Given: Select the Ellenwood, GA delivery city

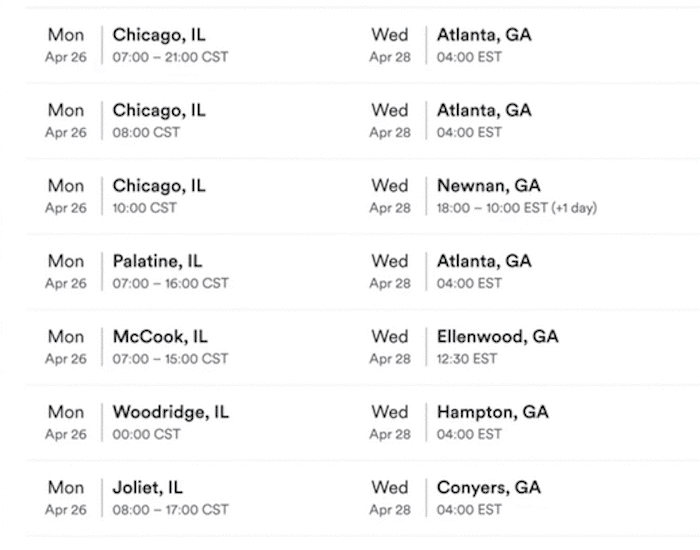Looking at the screenshot, I should [x=497, y=336].
